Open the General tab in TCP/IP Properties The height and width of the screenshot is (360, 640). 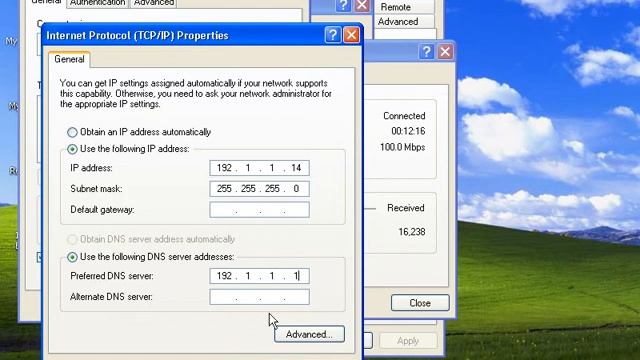click(x=69, y=60)
